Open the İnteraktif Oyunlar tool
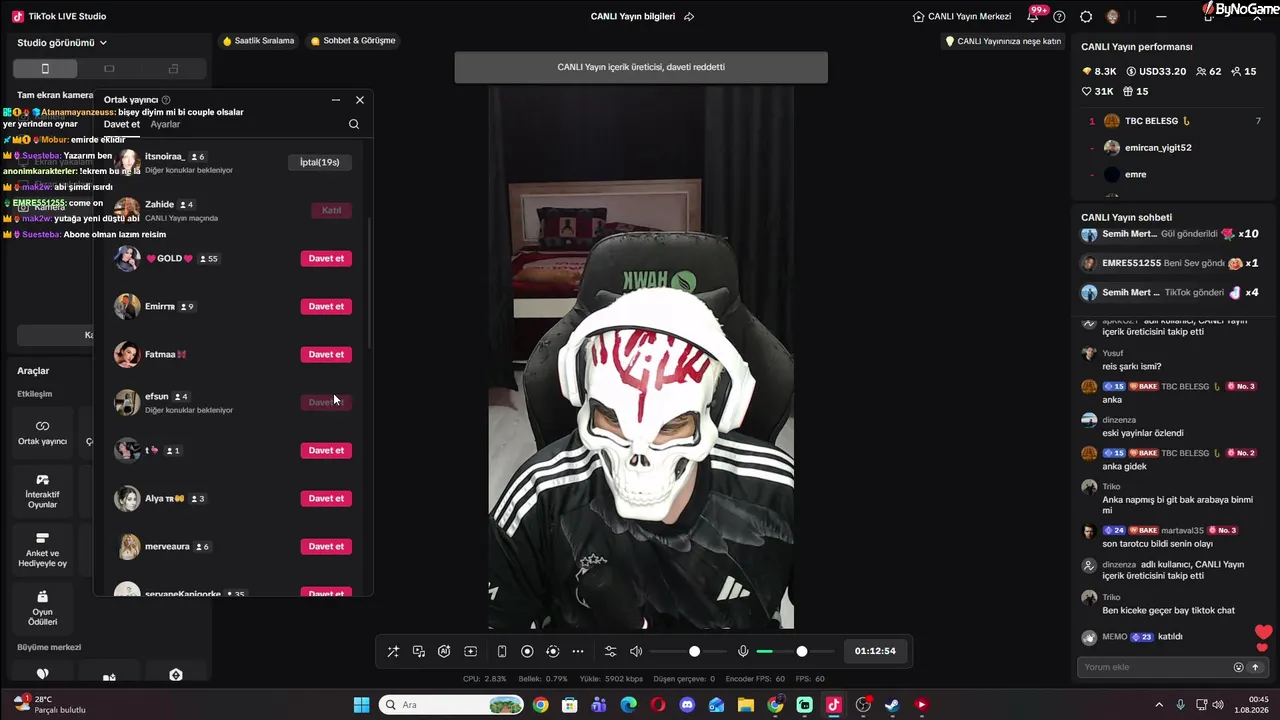The width and height of the screenshot is (1280, 720). click(x=43, y=492)
